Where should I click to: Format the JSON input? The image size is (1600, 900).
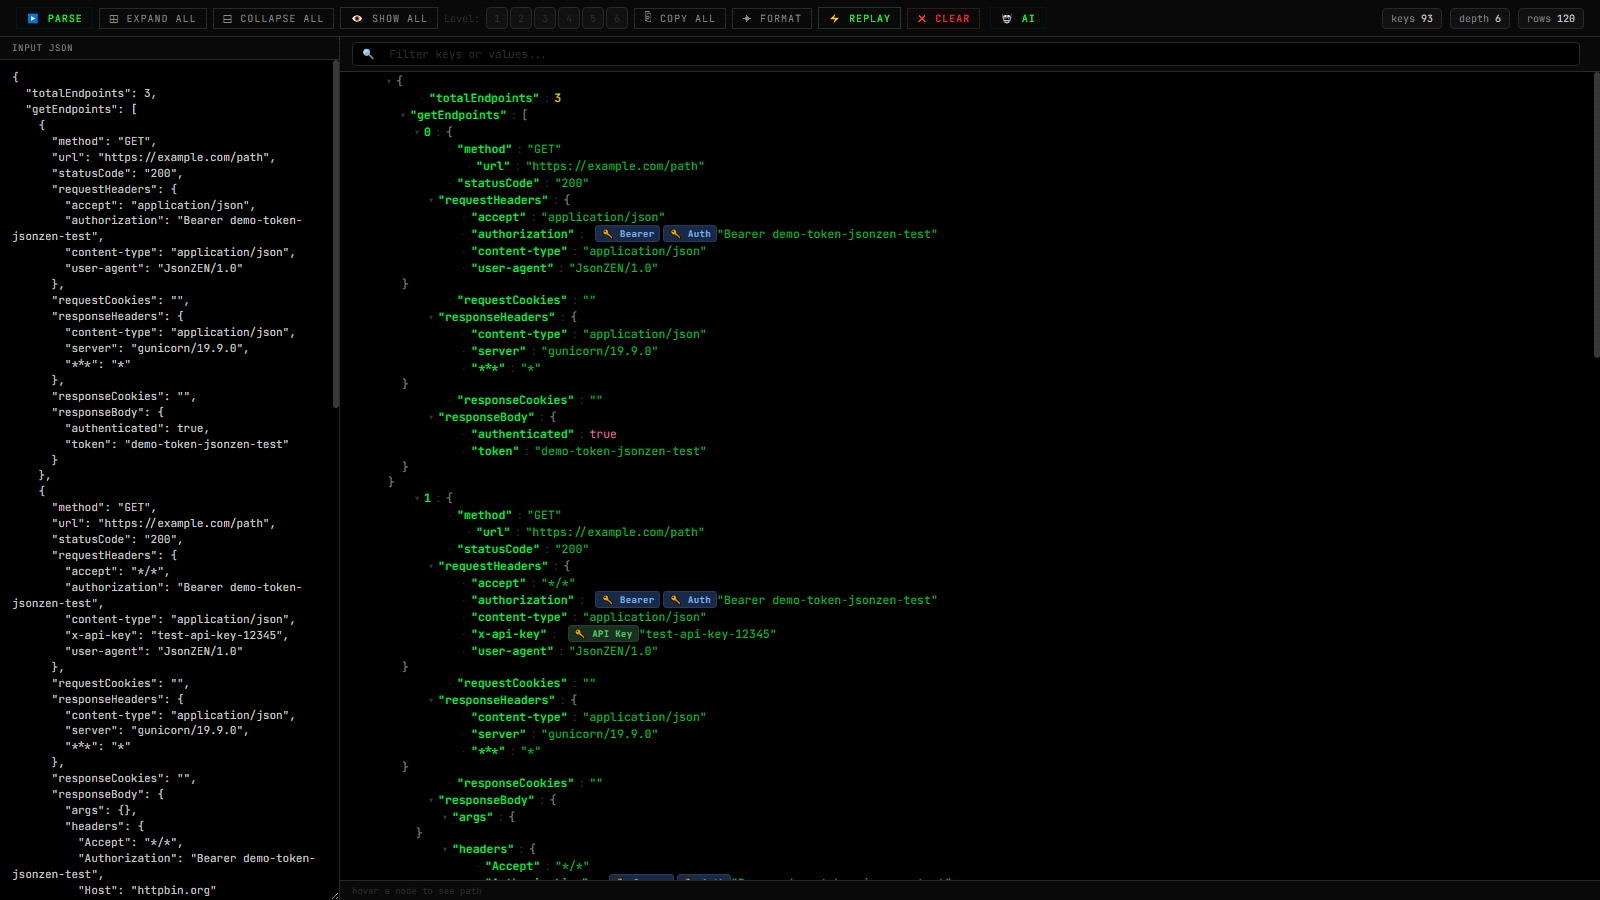tap(772, 18)
